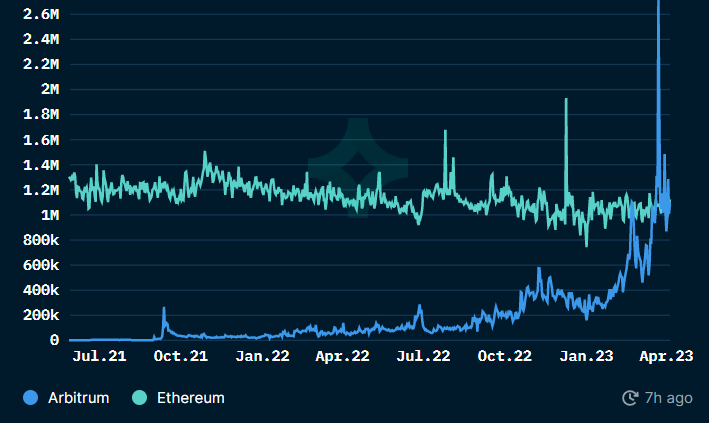Screen dimensions: 709x423
Task: Select the 'Jan.22' x-axis label
Action: tap(262, 356)
